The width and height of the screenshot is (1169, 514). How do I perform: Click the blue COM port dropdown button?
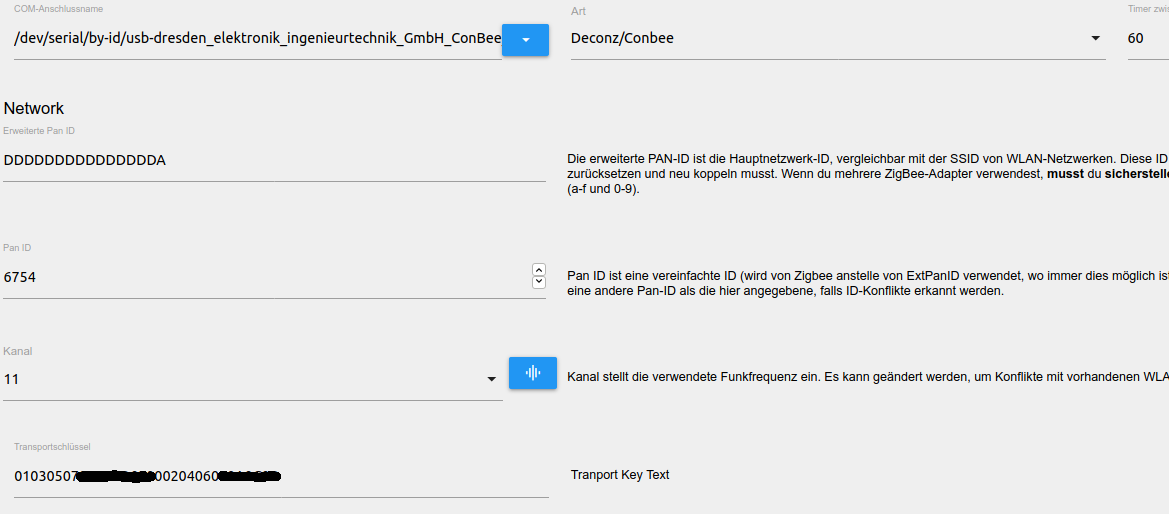click(525, 40)
